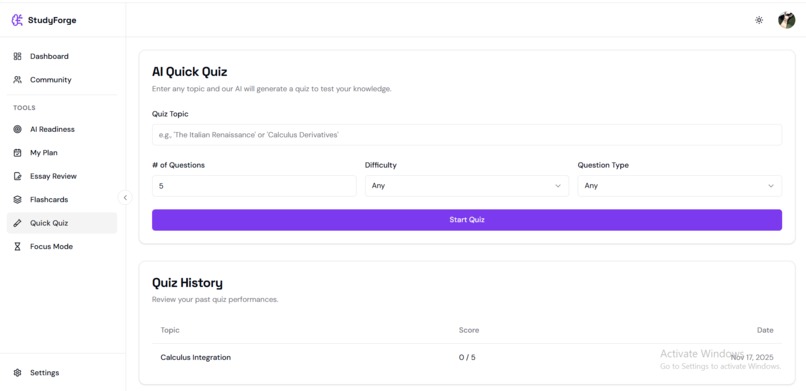Screen dimensions: 806x391
Task: Open the Focus Mode label
Action: click(51, 247)
